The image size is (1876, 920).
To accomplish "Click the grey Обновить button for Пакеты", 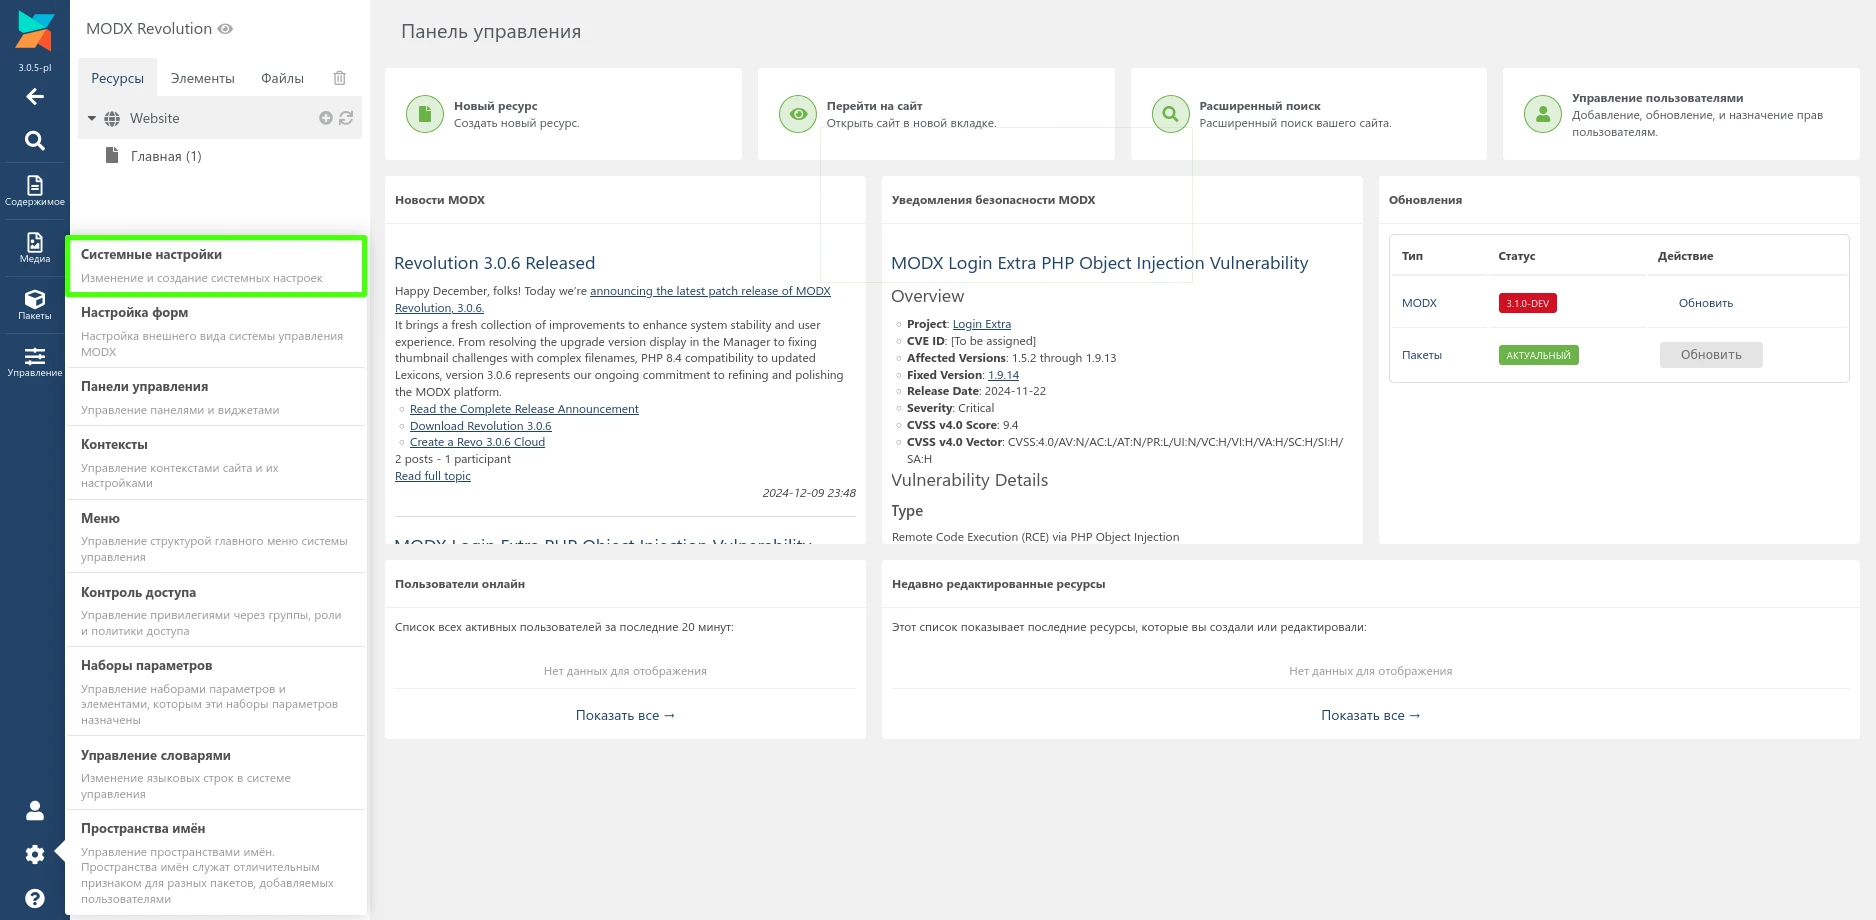I will 1710,355.
